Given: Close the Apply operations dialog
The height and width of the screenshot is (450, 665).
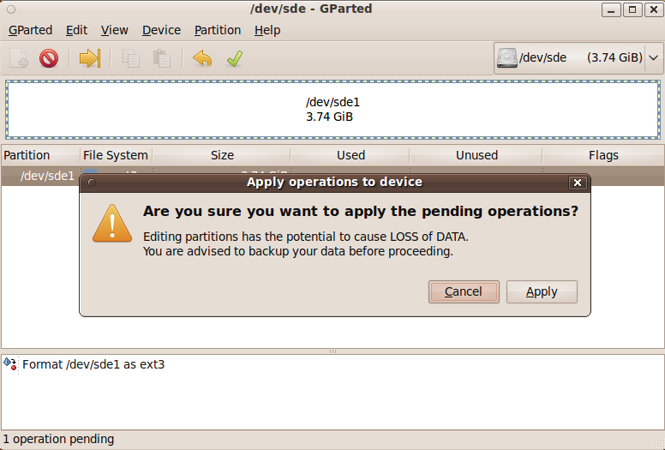Looking at the screenshot, I should coord(577,183).
